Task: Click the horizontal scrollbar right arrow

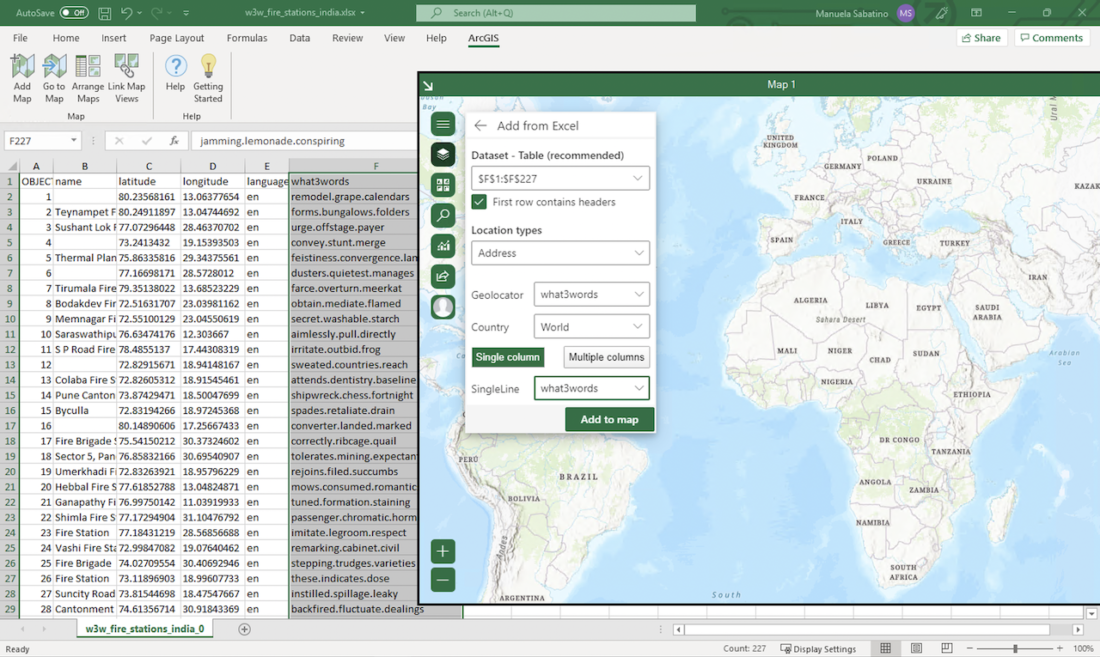Action: point(1078,630)
